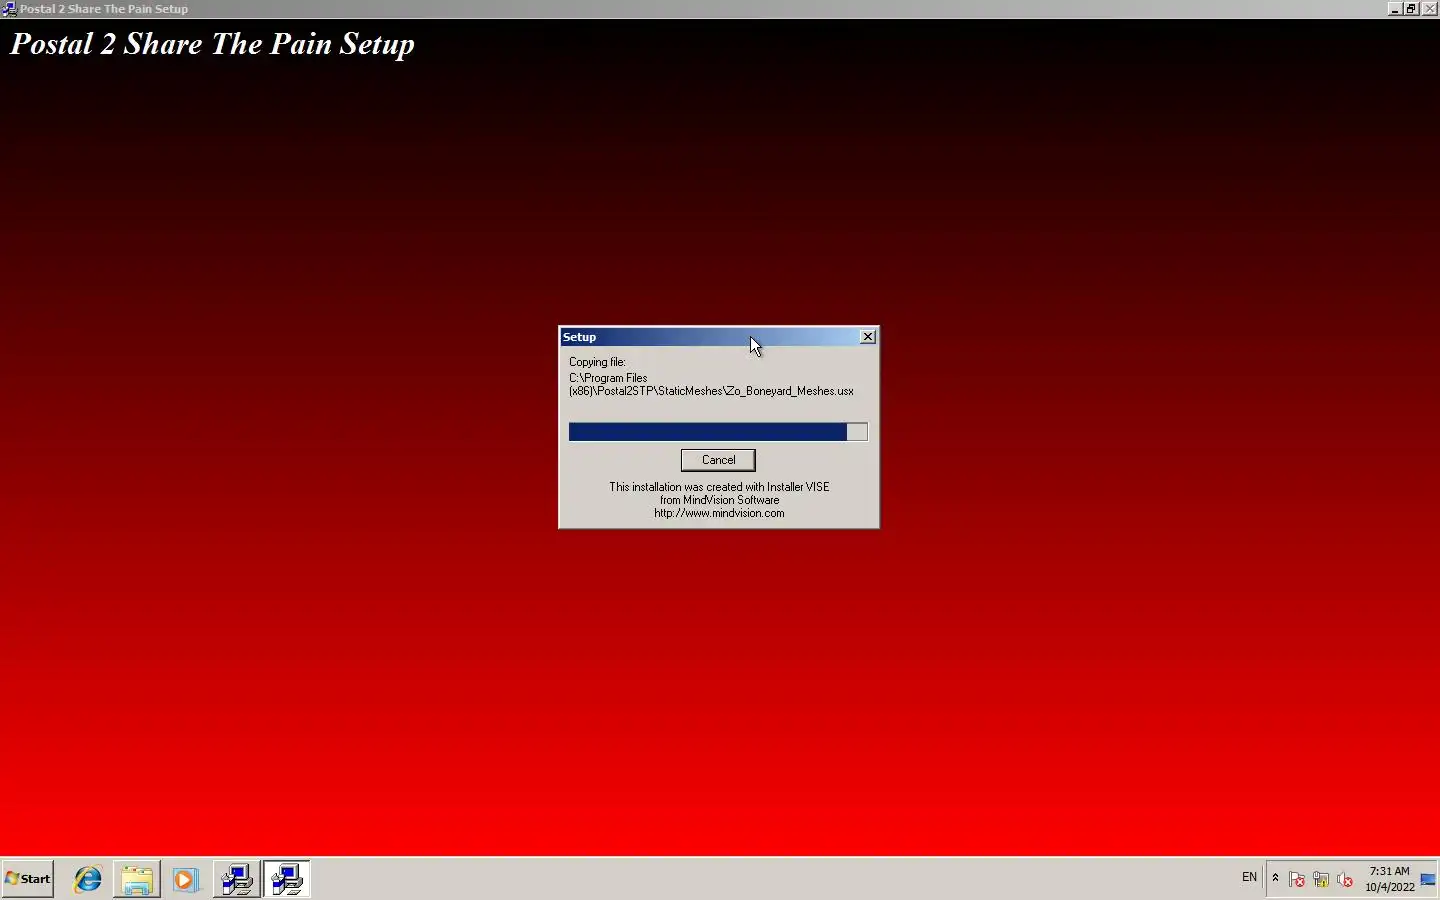The height and width of the screenshot is (900, 1440).
Task: Minimize the Postal 2 Setup window
Action: (x=1395, y=8)
